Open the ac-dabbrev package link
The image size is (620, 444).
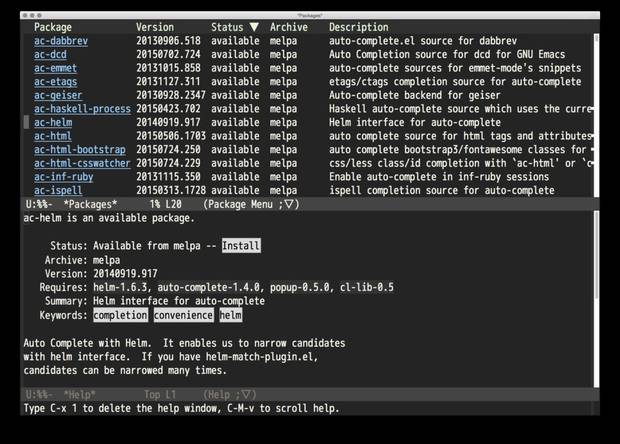[x=61, y=41]
